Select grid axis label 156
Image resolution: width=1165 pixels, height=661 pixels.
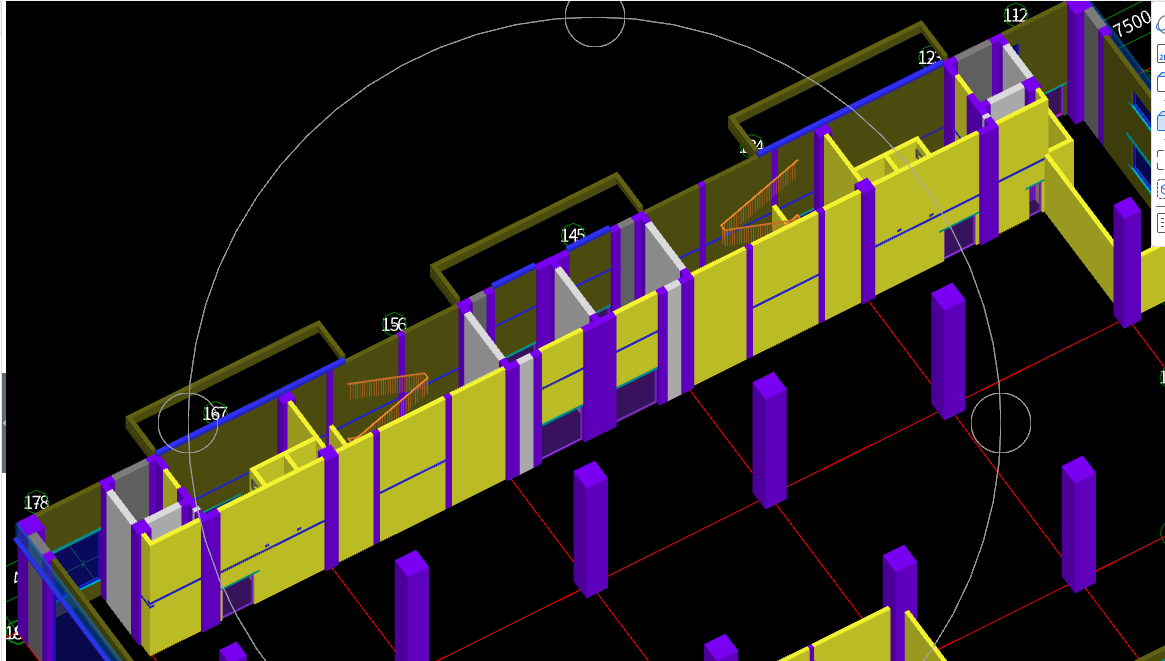click(394, 325)
